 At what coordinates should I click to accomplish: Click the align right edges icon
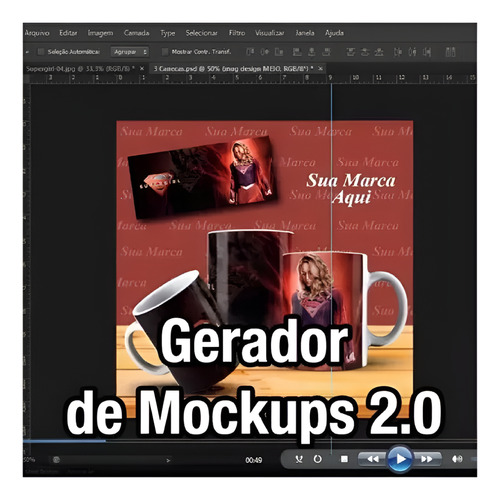(x=326, y=52)
